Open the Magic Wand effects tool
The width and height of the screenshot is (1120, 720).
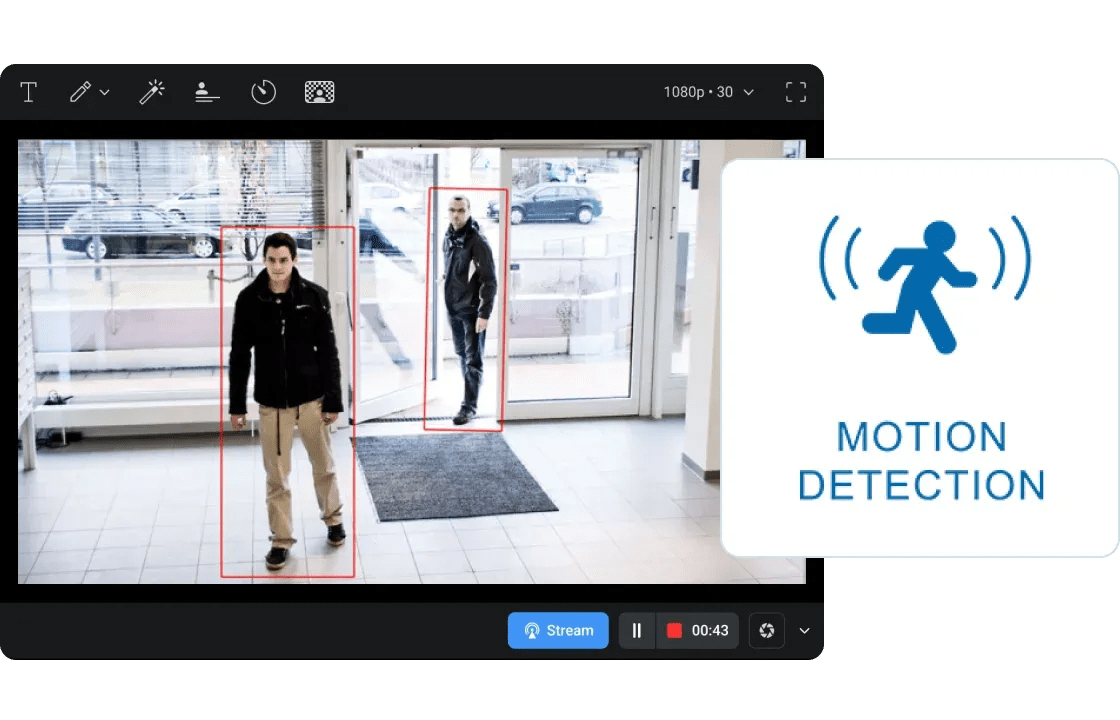point(151,92)
